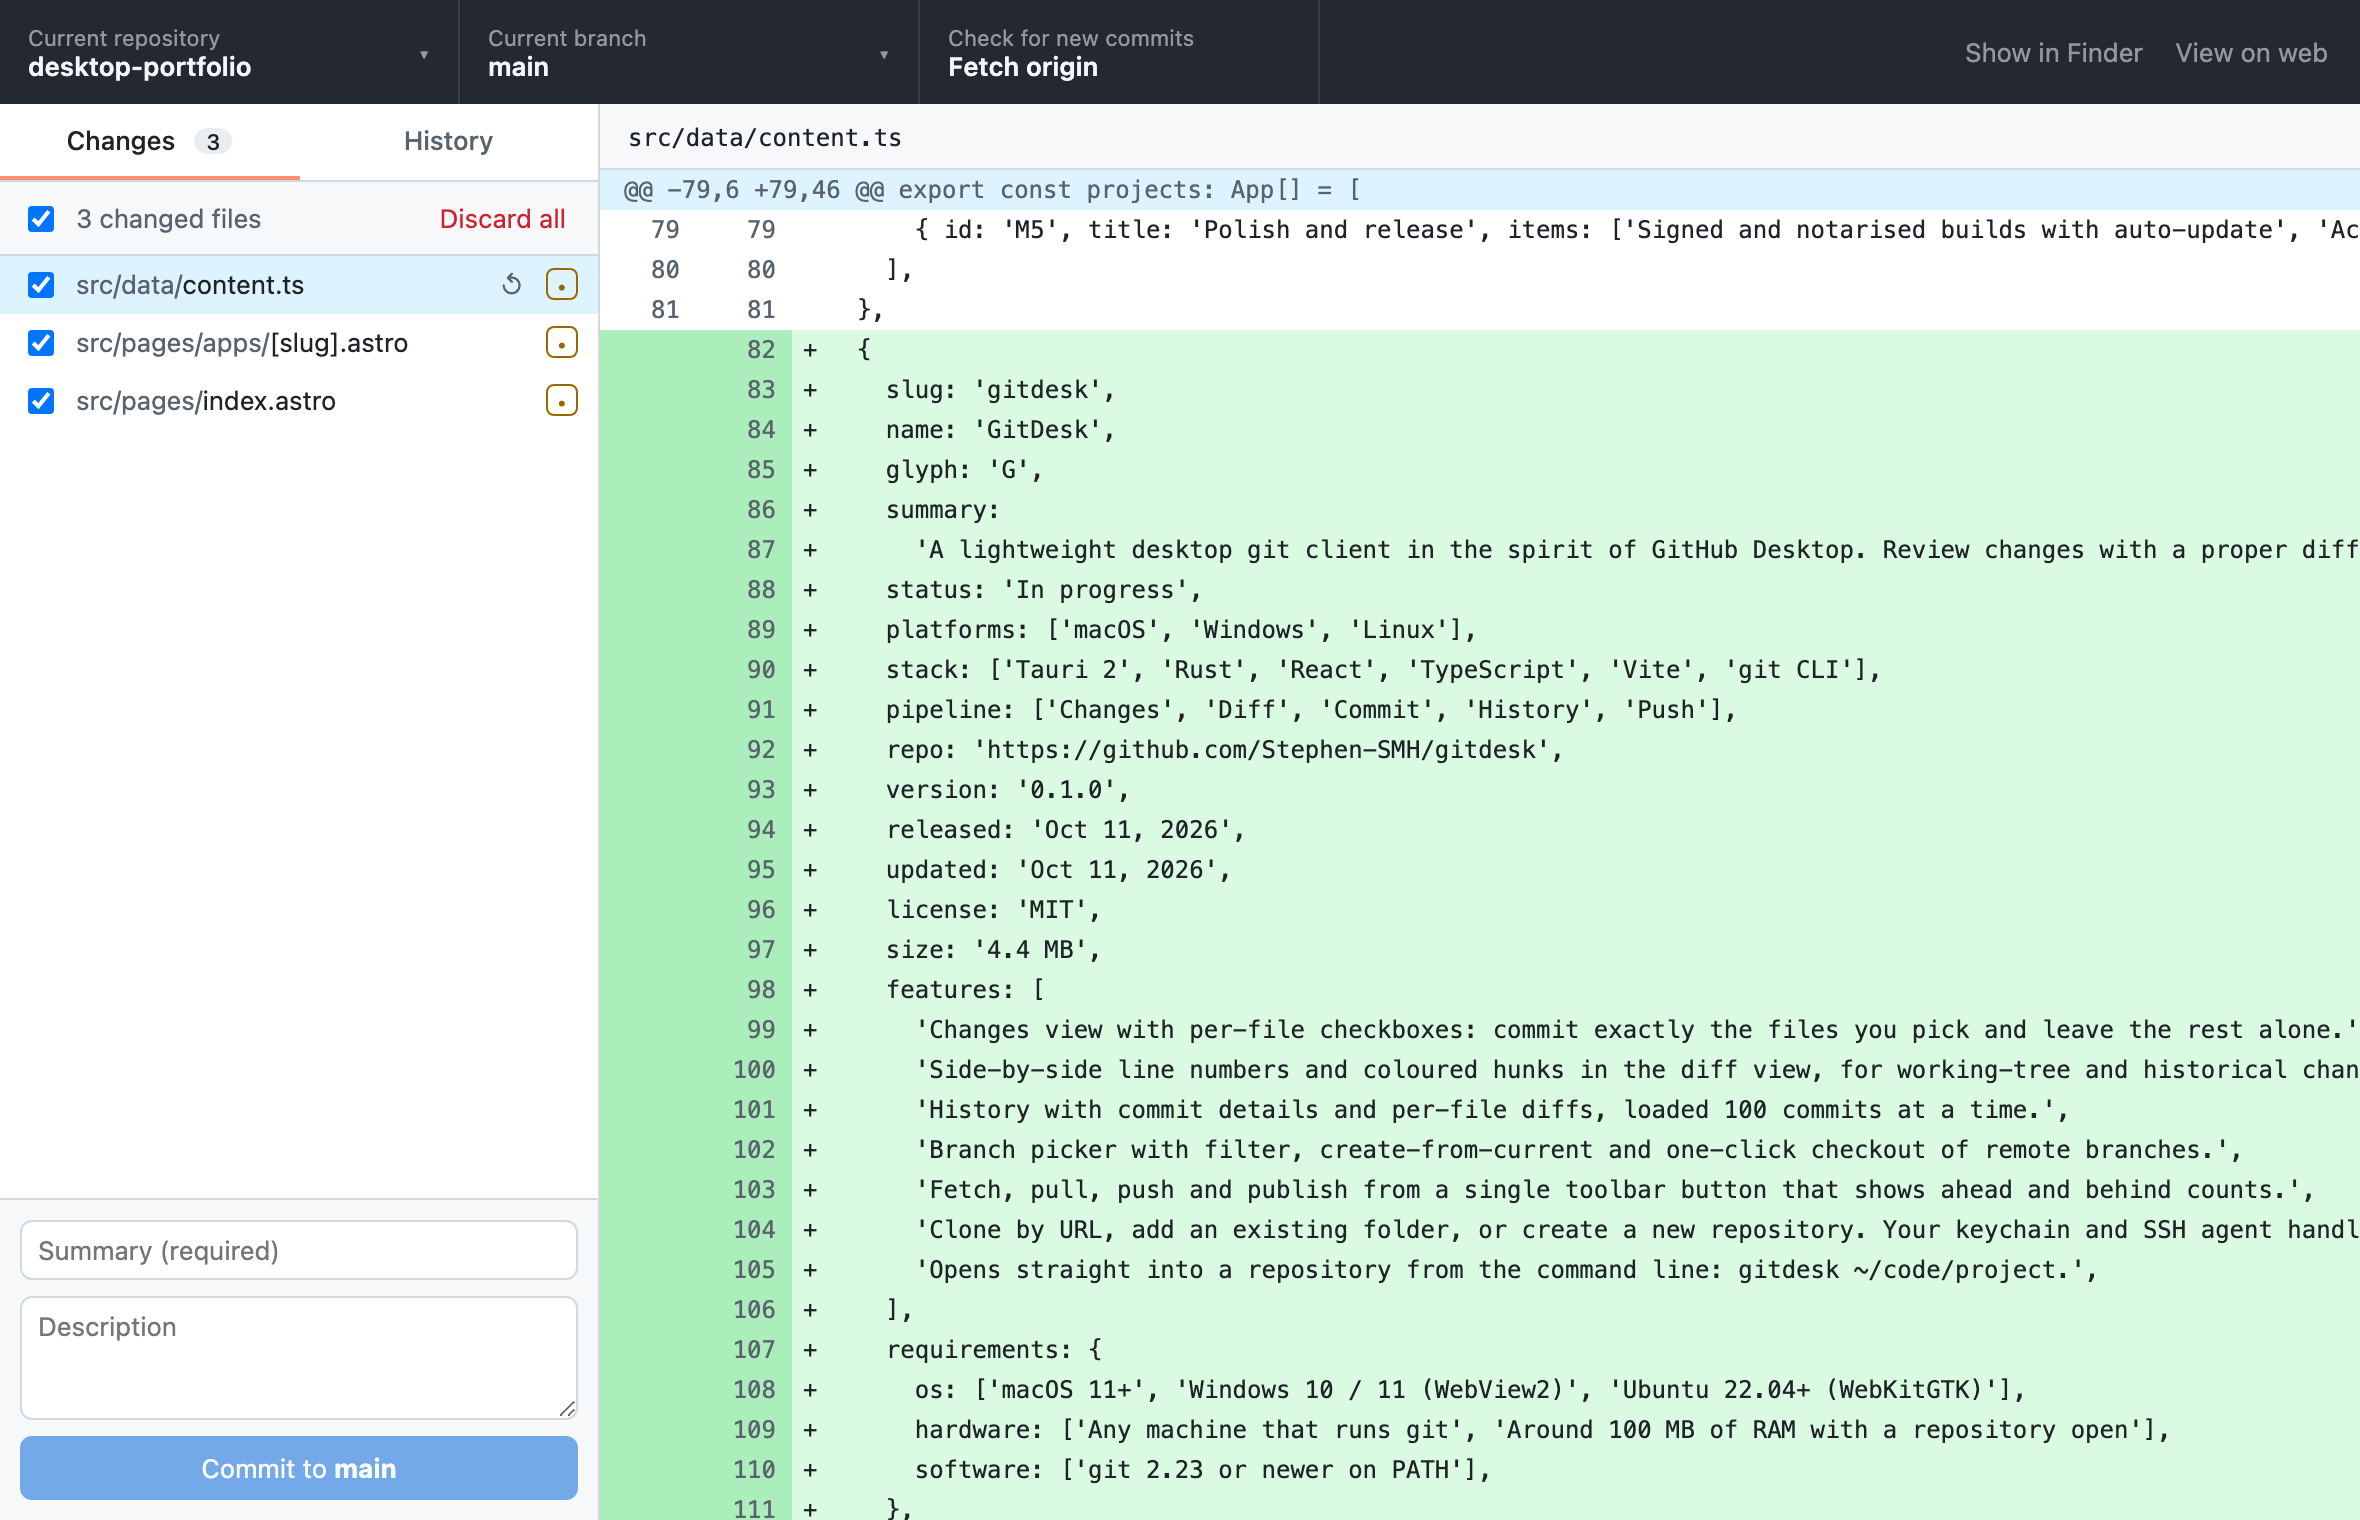2360x1520 pixels.
Task: Select the src/pages/apps/[slug].astro file row
Action: click(299, 343)
